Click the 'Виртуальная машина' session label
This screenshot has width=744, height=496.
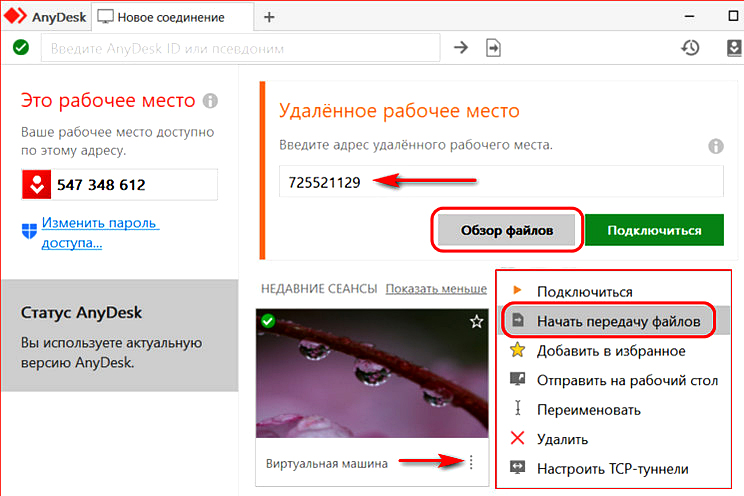(x=326, y=463)
